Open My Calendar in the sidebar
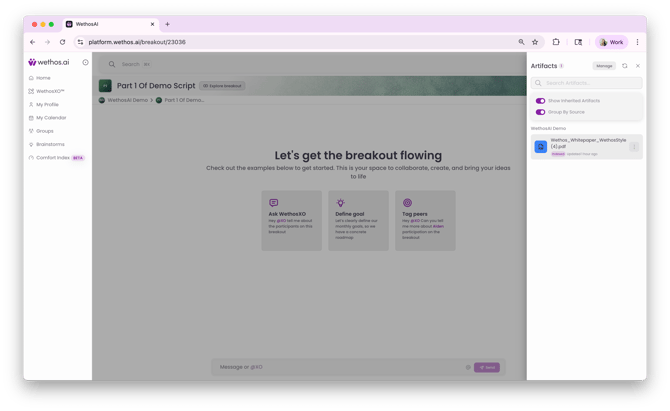 [50, 118]
